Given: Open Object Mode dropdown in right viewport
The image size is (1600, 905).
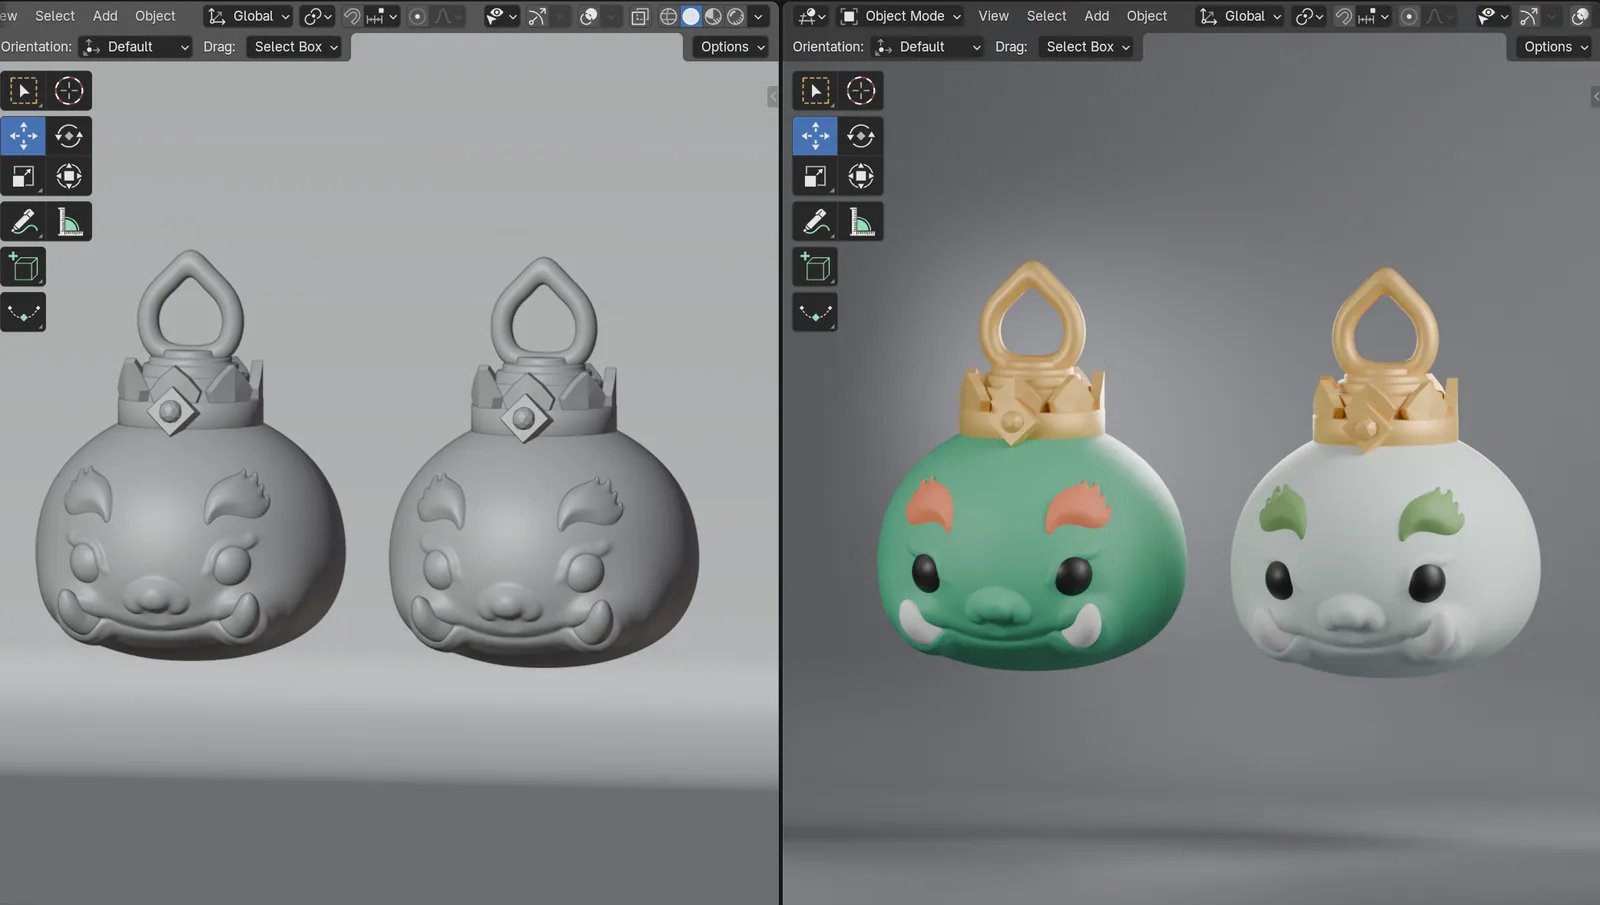Looking at the screenshot, I should coord(901,16).
